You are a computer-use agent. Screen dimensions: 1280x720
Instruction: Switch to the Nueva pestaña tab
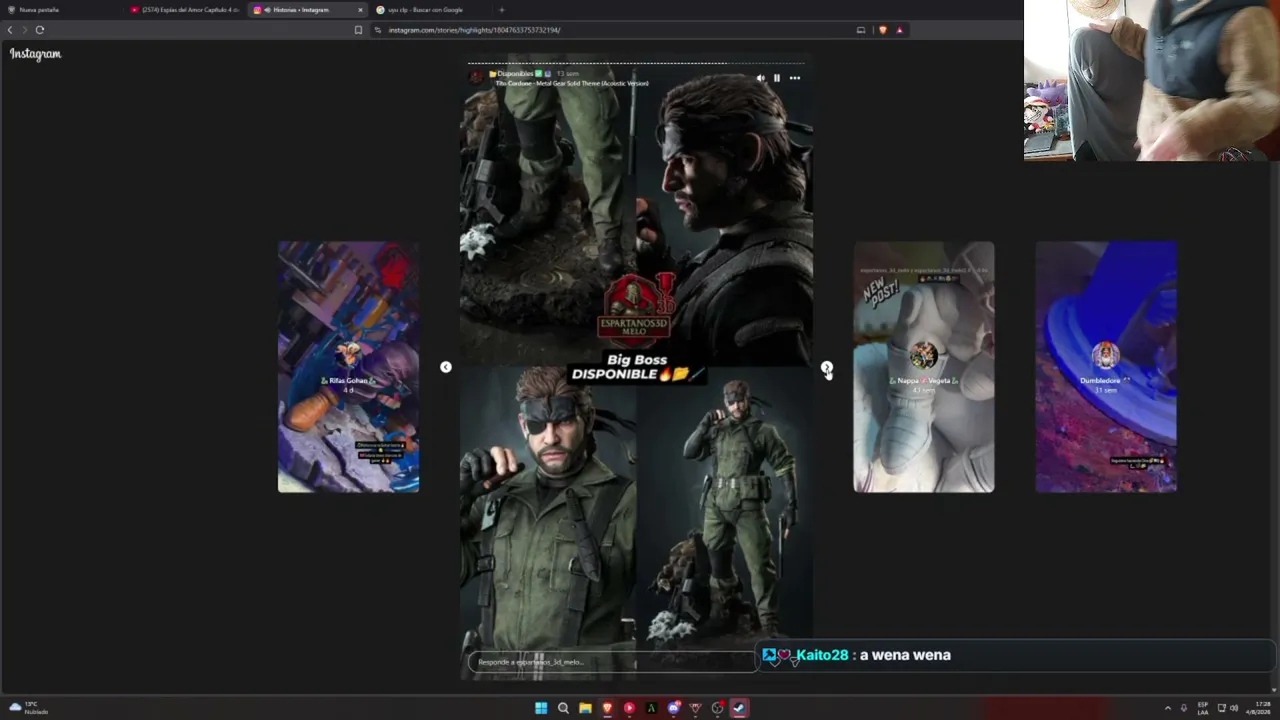pos(62,10)
